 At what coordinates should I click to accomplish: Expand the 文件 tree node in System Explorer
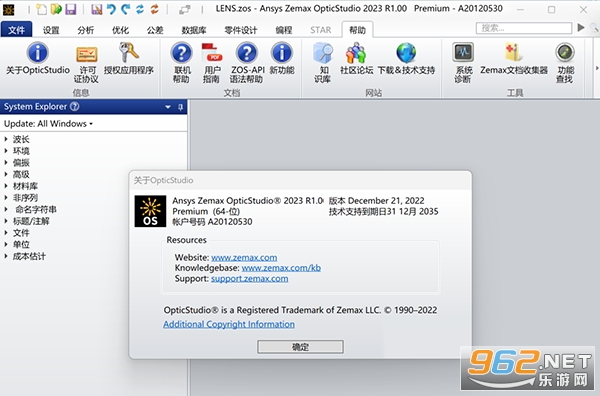pos(6,233)
